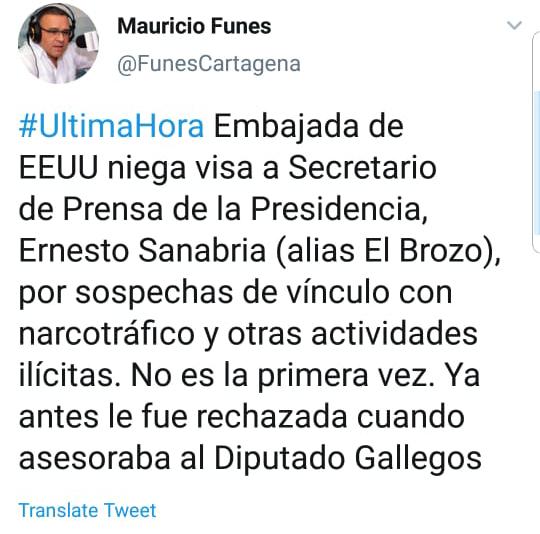The height and width of the screenshot is (534, 540).
Task: Open the circular profile avatar photo
Action: (x=58, y=43)
